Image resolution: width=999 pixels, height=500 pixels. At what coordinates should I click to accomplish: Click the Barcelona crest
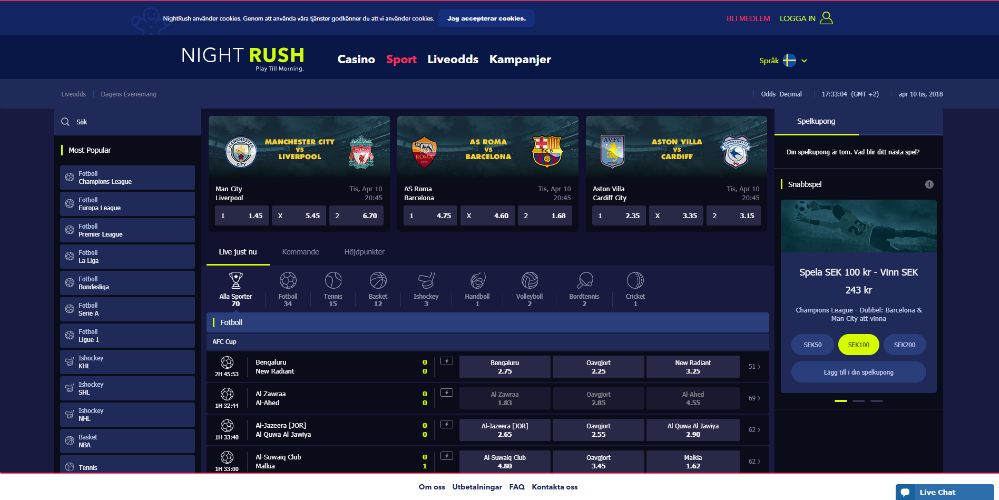point(546,152)
